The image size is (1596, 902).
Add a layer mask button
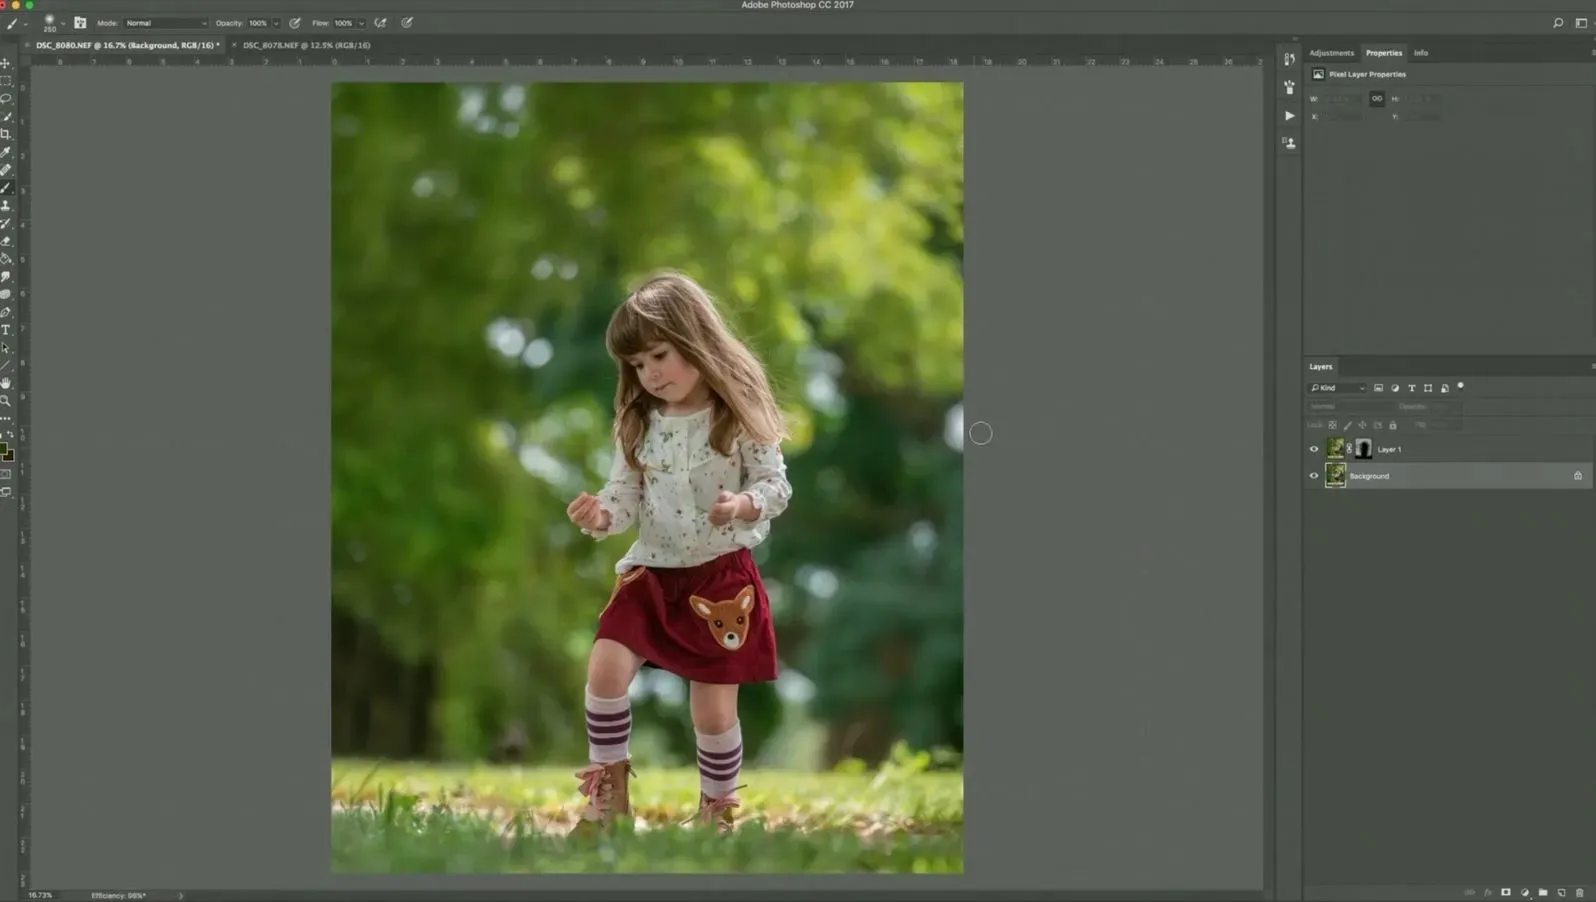pyautogui.click(x=1506, y=892)
